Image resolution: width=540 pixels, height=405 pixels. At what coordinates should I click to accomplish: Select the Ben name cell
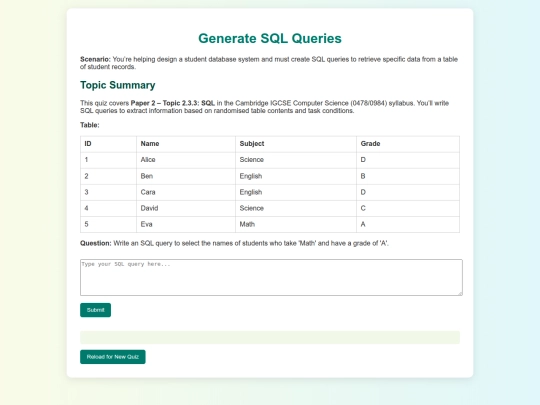tap(186, 176)
